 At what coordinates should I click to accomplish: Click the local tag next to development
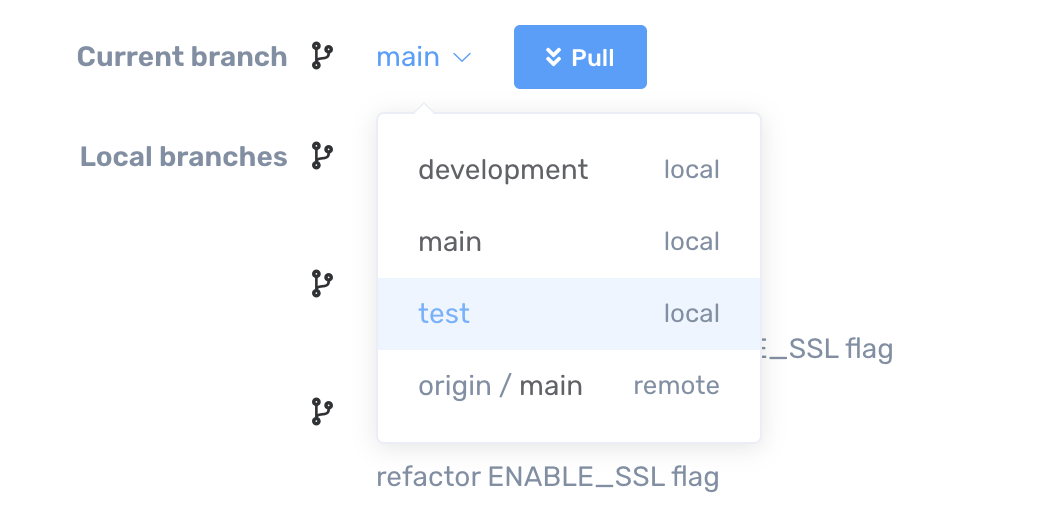[691, 170]
